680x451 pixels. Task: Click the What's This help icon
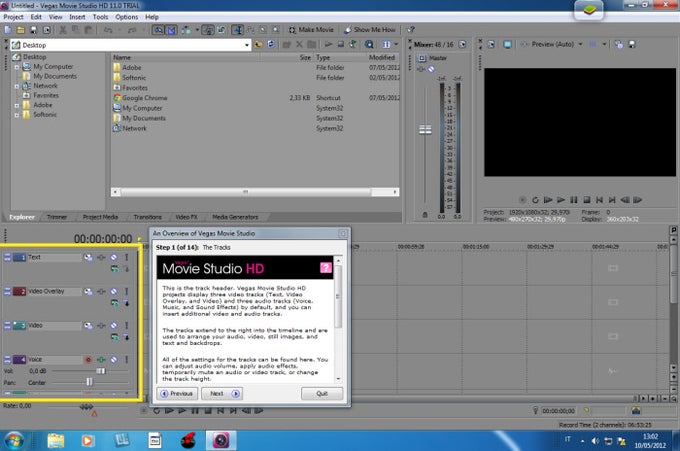point(411,30)
